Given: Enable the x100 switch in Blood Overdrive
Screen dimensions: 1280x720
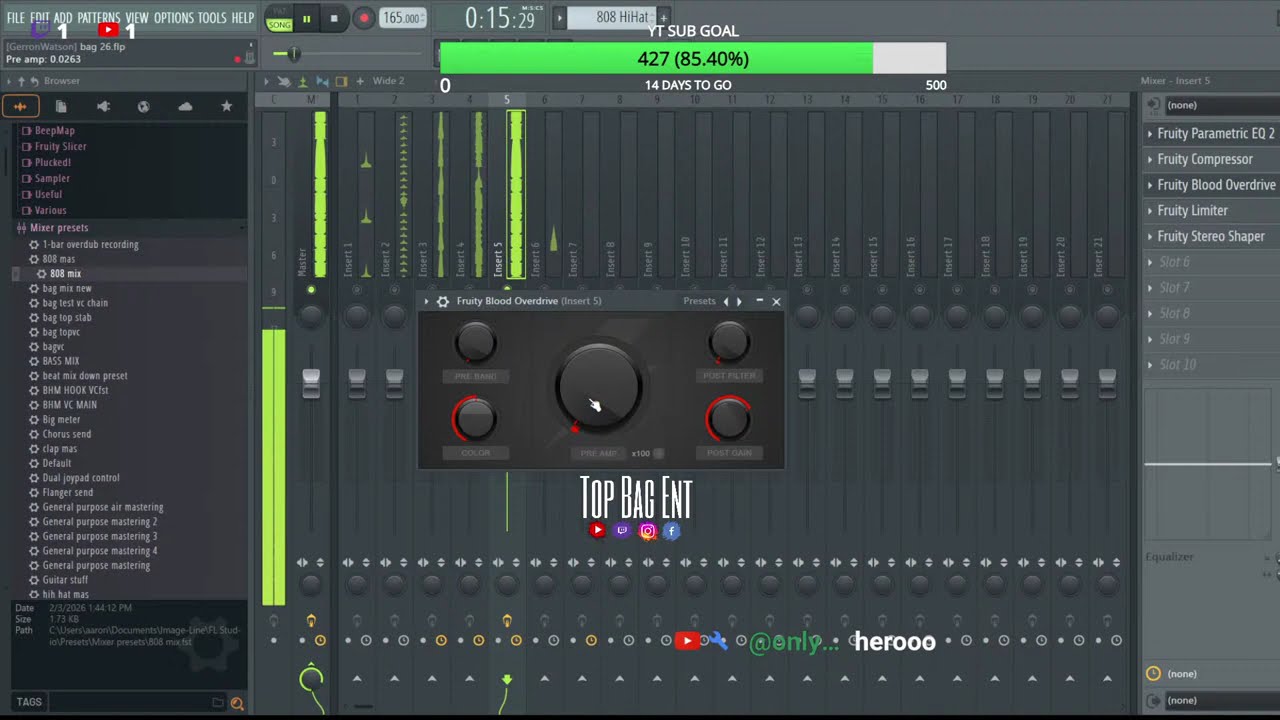Looking at the screenshot, I should (x=658, y=453).
